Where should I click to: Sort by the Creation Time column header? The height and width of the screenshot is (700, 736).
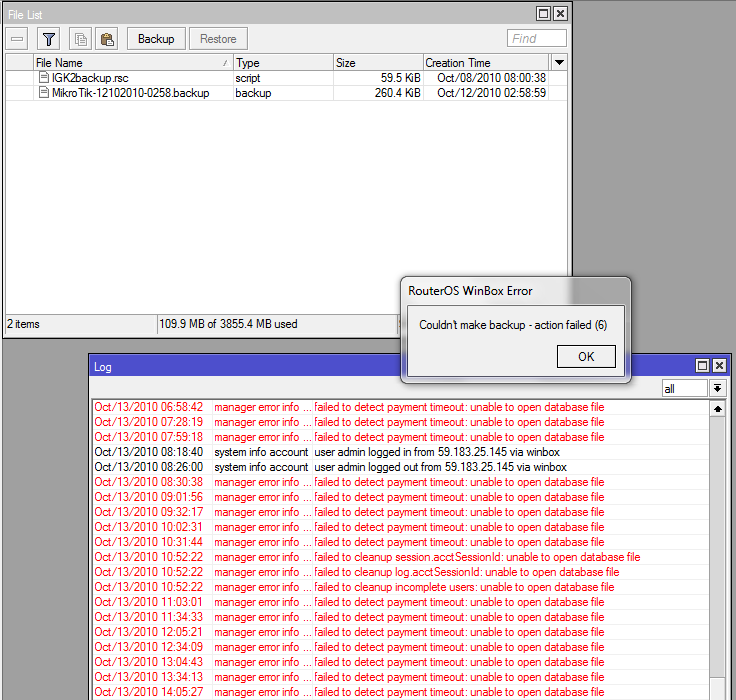point(486,62)
